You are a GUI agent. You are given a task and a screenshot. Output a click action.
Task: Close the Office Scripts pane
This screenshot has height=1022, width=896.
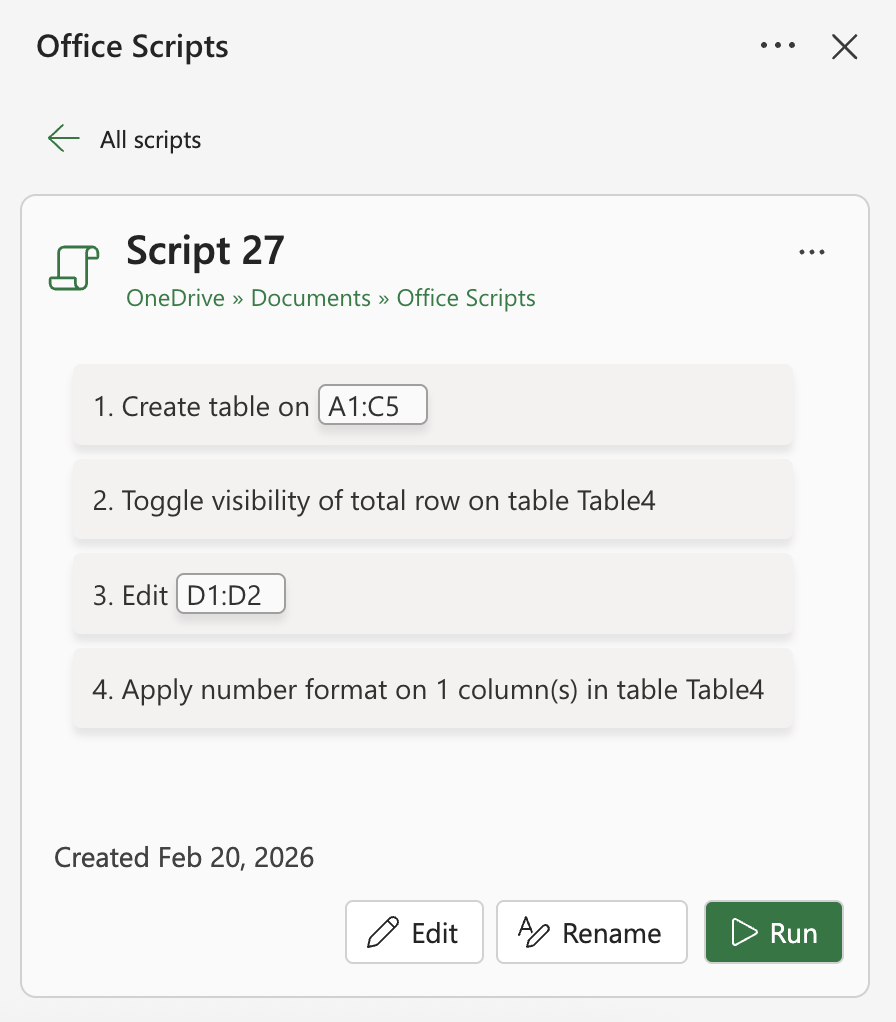tap(845, 46)
